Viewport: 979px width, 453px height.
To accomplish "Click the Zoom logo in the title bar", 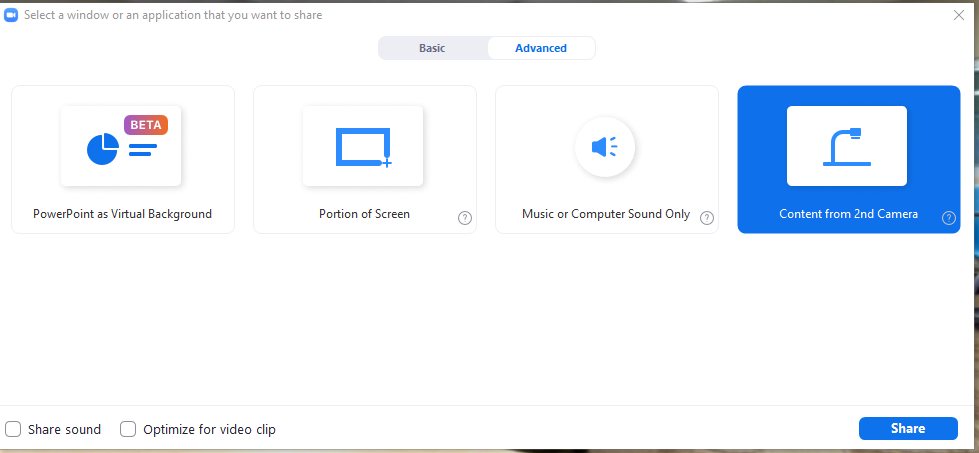I will coord(12,15).
